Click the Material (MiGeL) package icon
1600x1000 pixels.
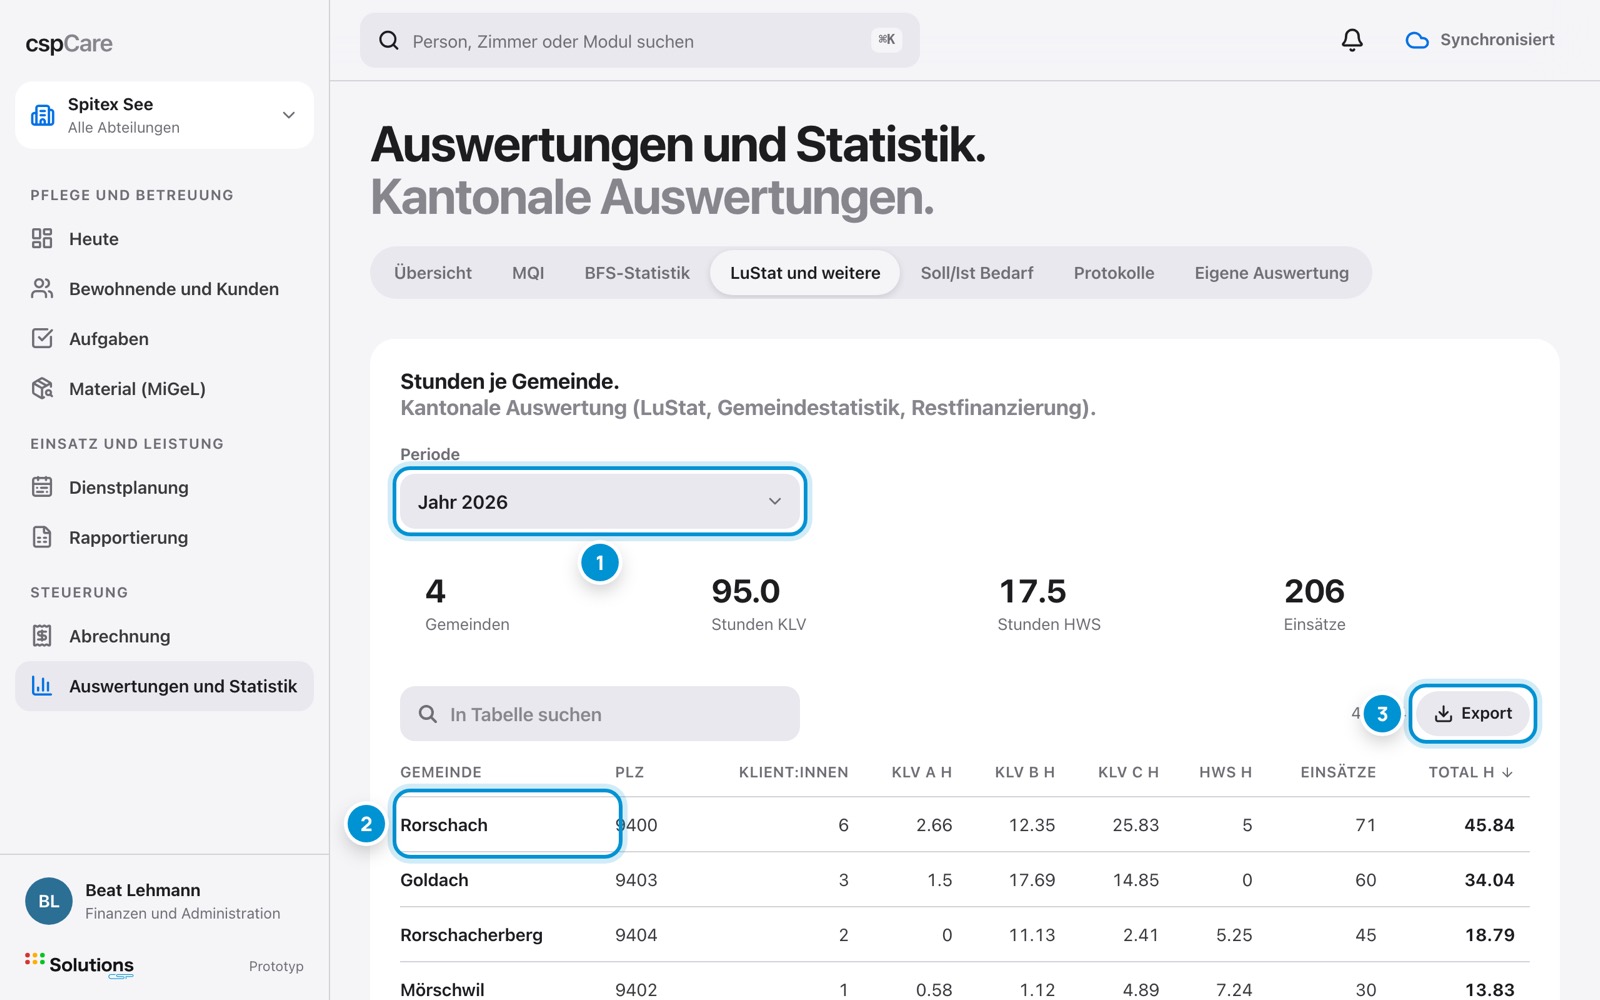coord(42,388)
